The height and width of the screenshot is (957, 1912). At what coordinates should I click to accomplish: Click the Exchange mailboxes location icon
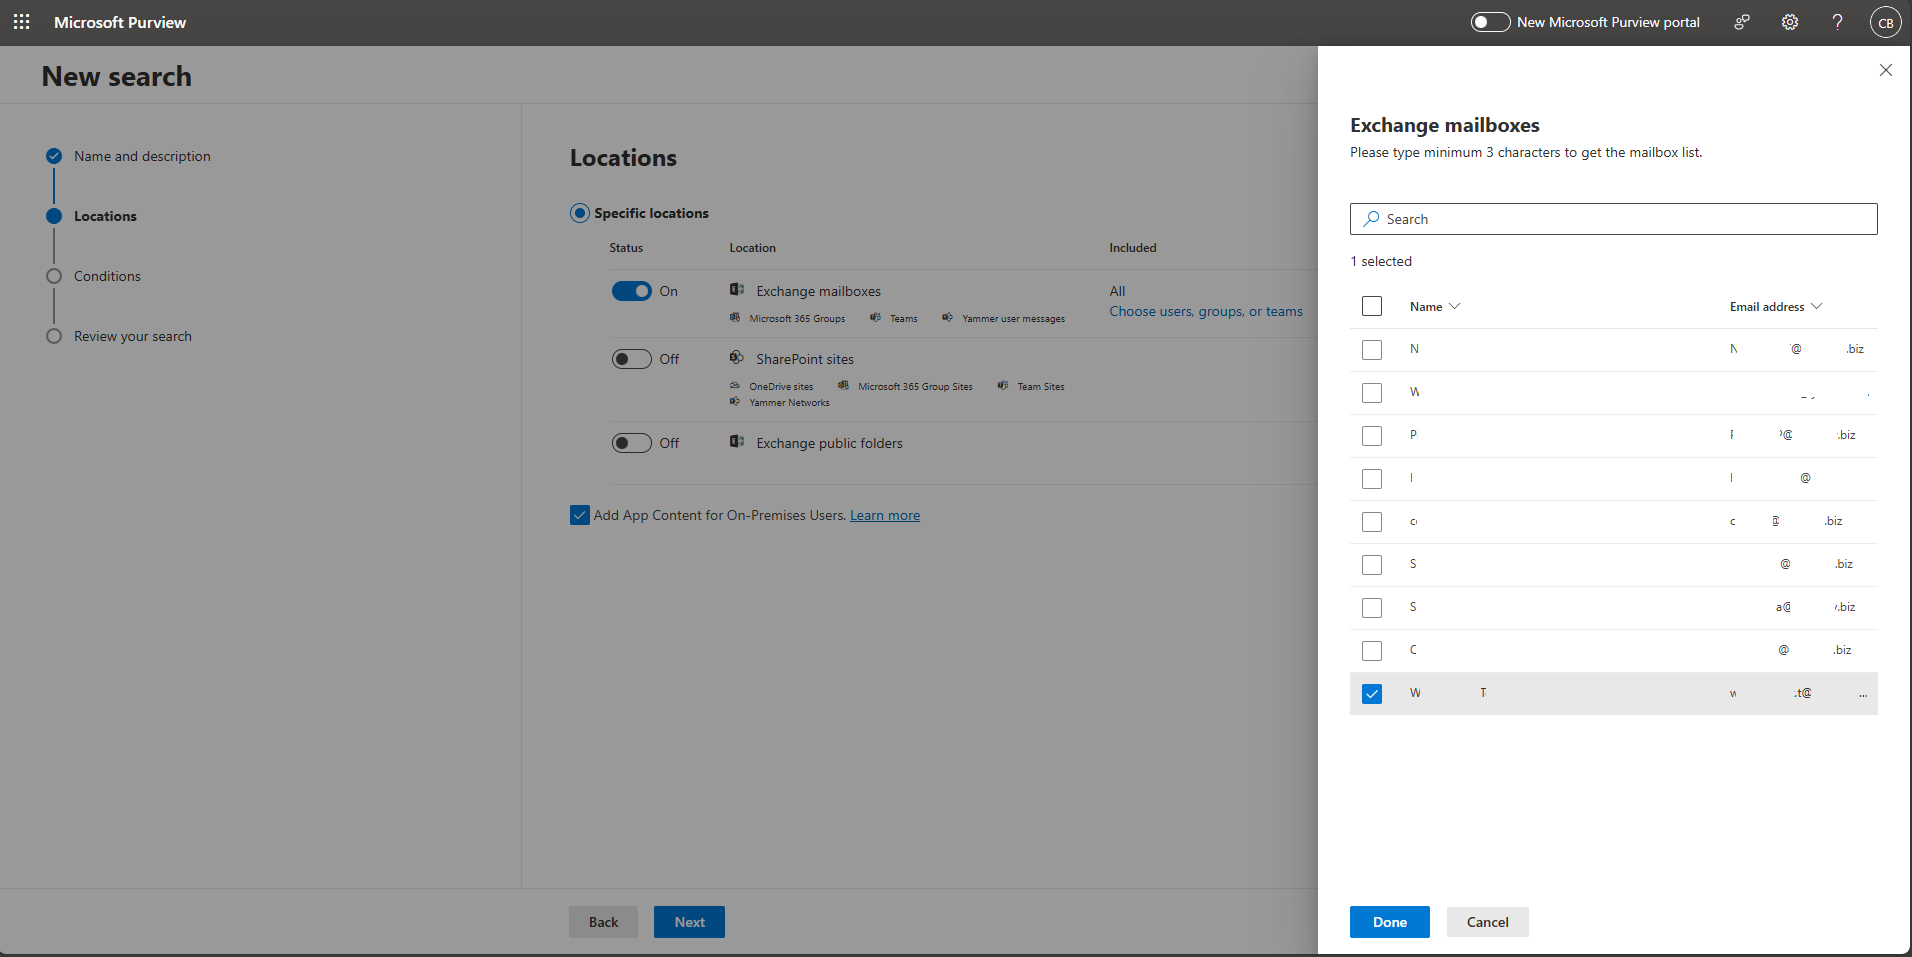737,290
